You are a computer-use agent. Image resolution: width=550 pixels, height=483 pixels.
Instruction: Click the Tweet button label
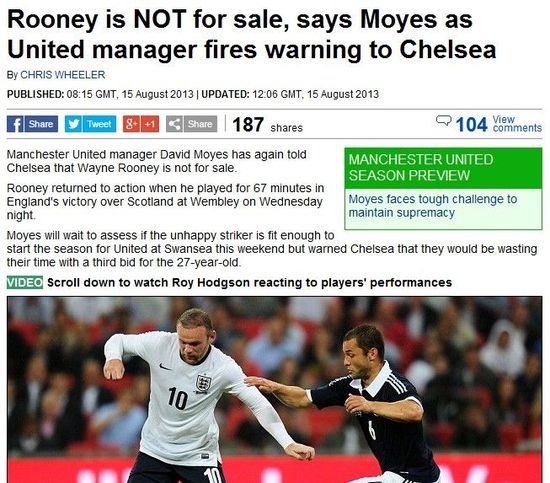[x=99, y=124]
